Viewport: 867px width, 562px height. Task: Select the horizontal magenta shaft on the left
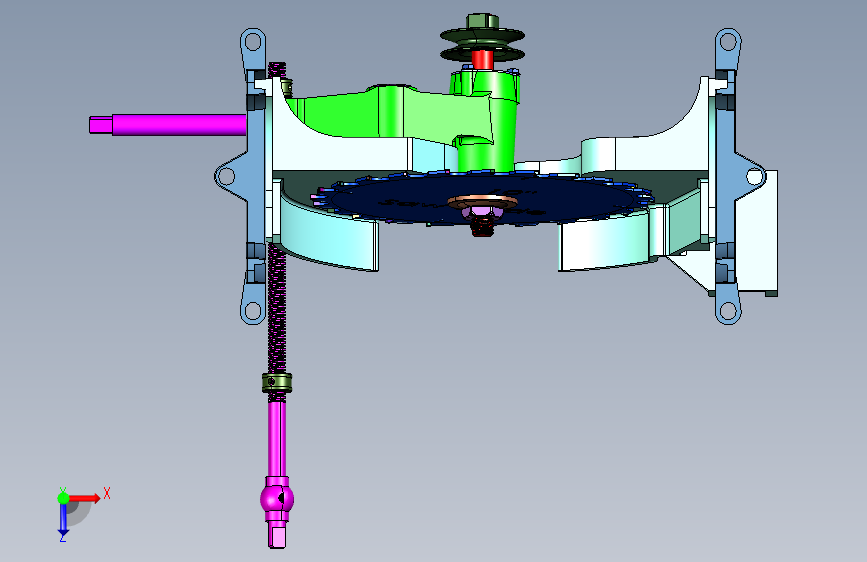pos(168,124)
